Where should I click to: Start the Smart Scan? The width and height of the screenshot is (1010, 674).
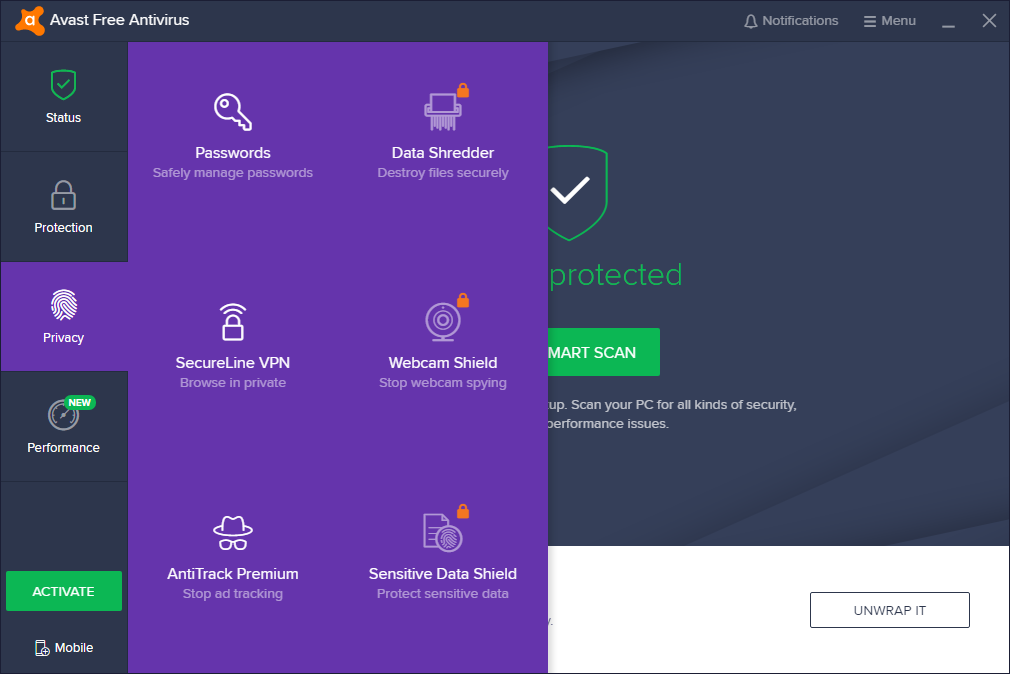[604, 352]
